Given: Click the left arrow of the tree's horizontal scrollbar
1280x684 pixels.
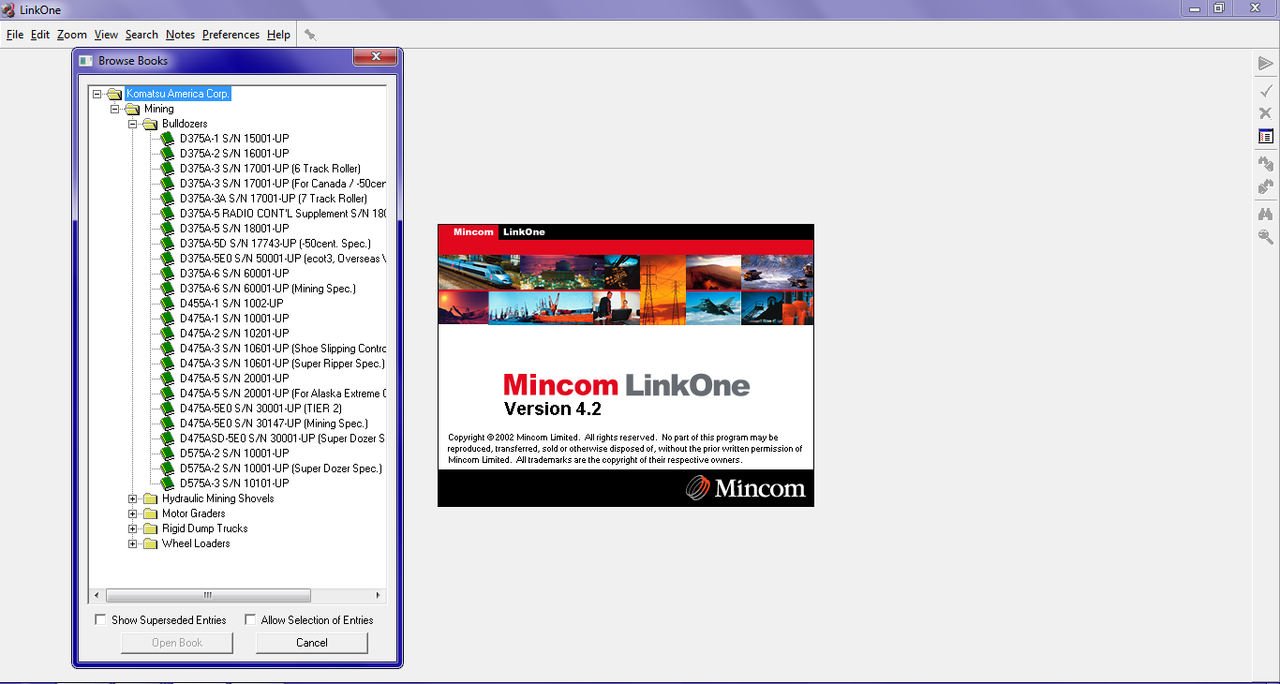Looking at the screenshot, I should 96,595.
